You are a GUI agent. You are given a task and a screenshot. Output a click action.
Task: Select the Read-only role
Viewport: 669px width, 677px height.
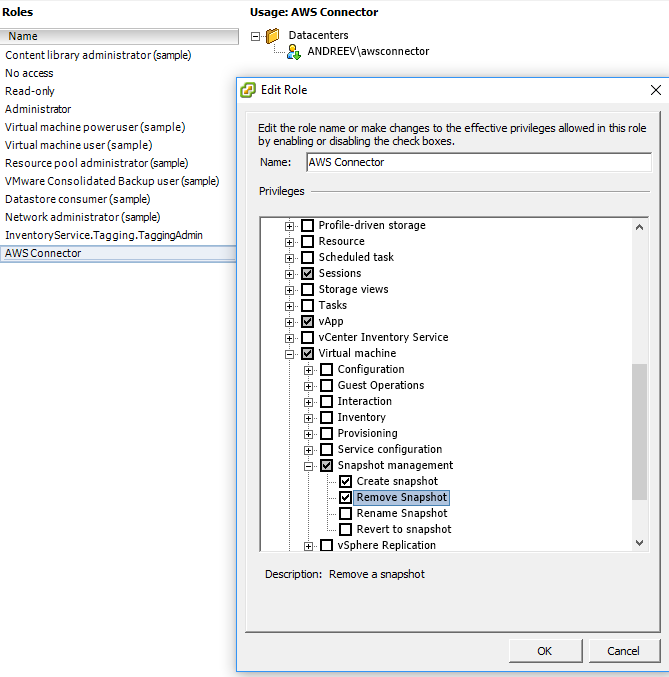[x=30, y=92]
